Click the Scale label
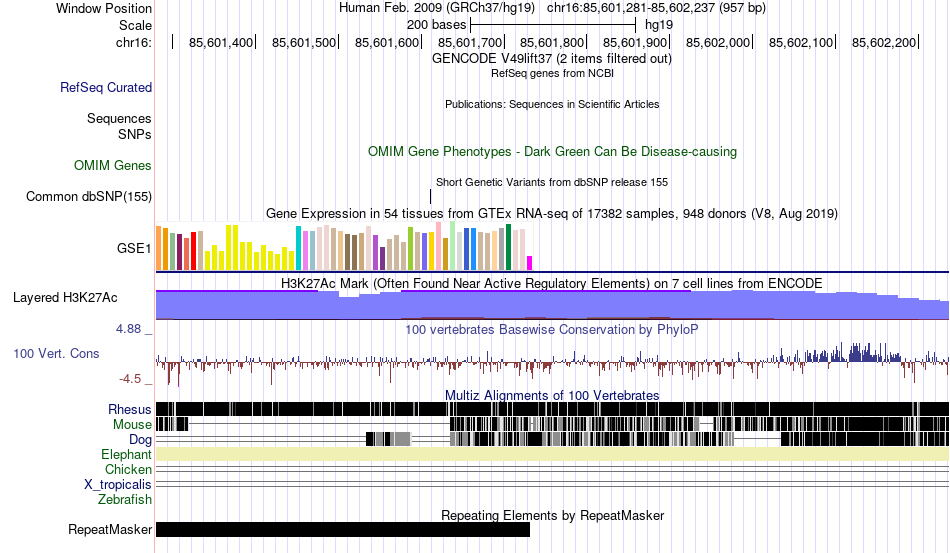The image size is (950, 553). pyautogui.click(x=136, y=25)
